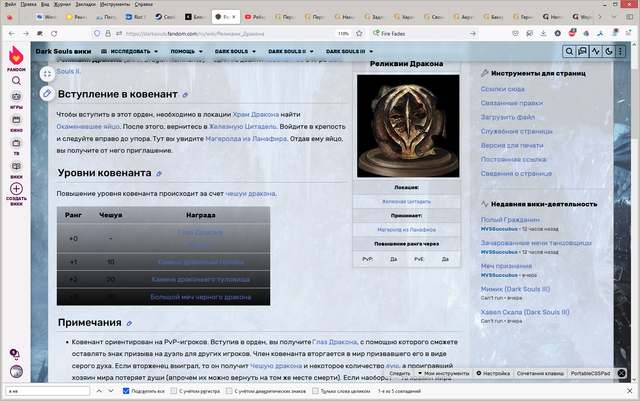640x401 pixels.
Task: Edit the Вступление в ковенант section
Action: (x=185, y=95)
